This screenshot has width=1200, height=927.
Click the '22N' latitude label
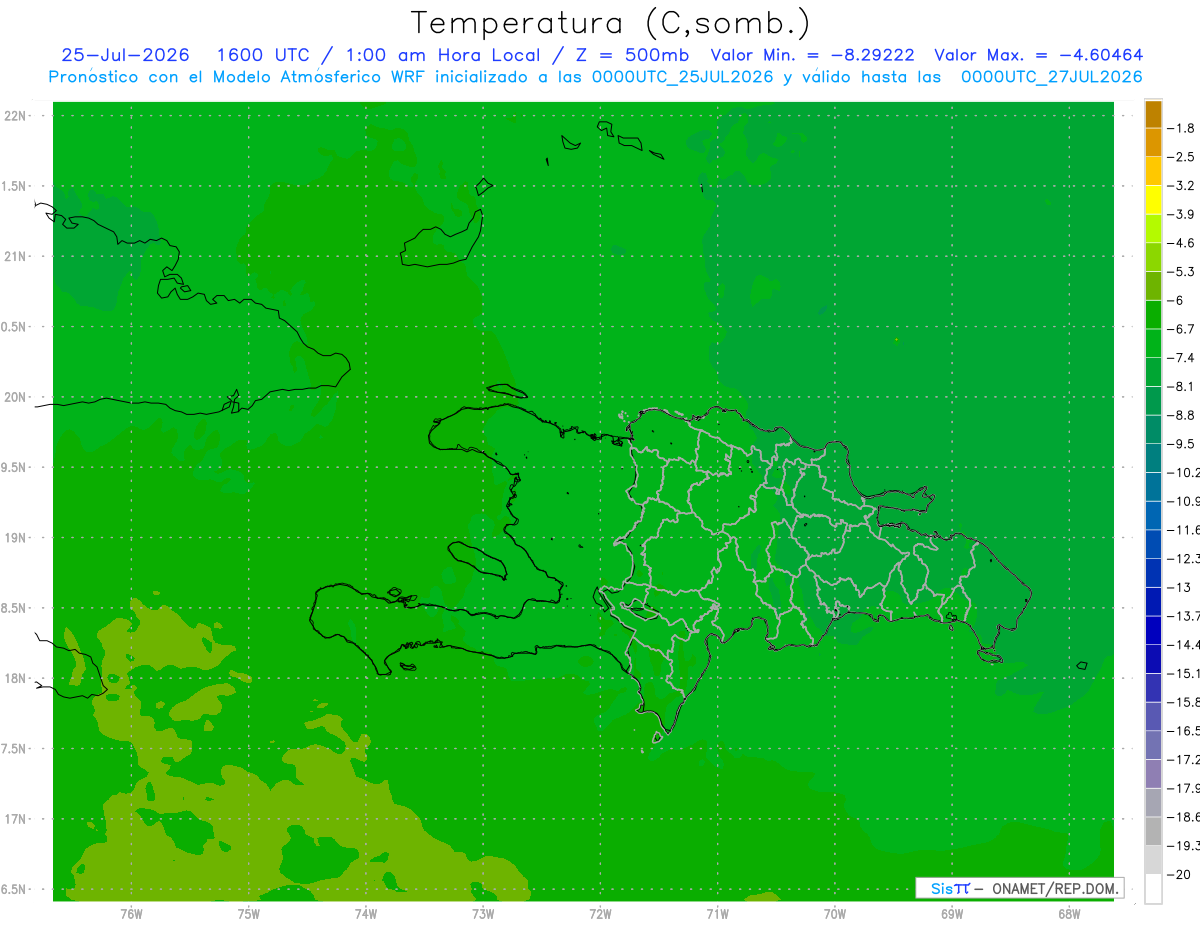pos(14,116)
